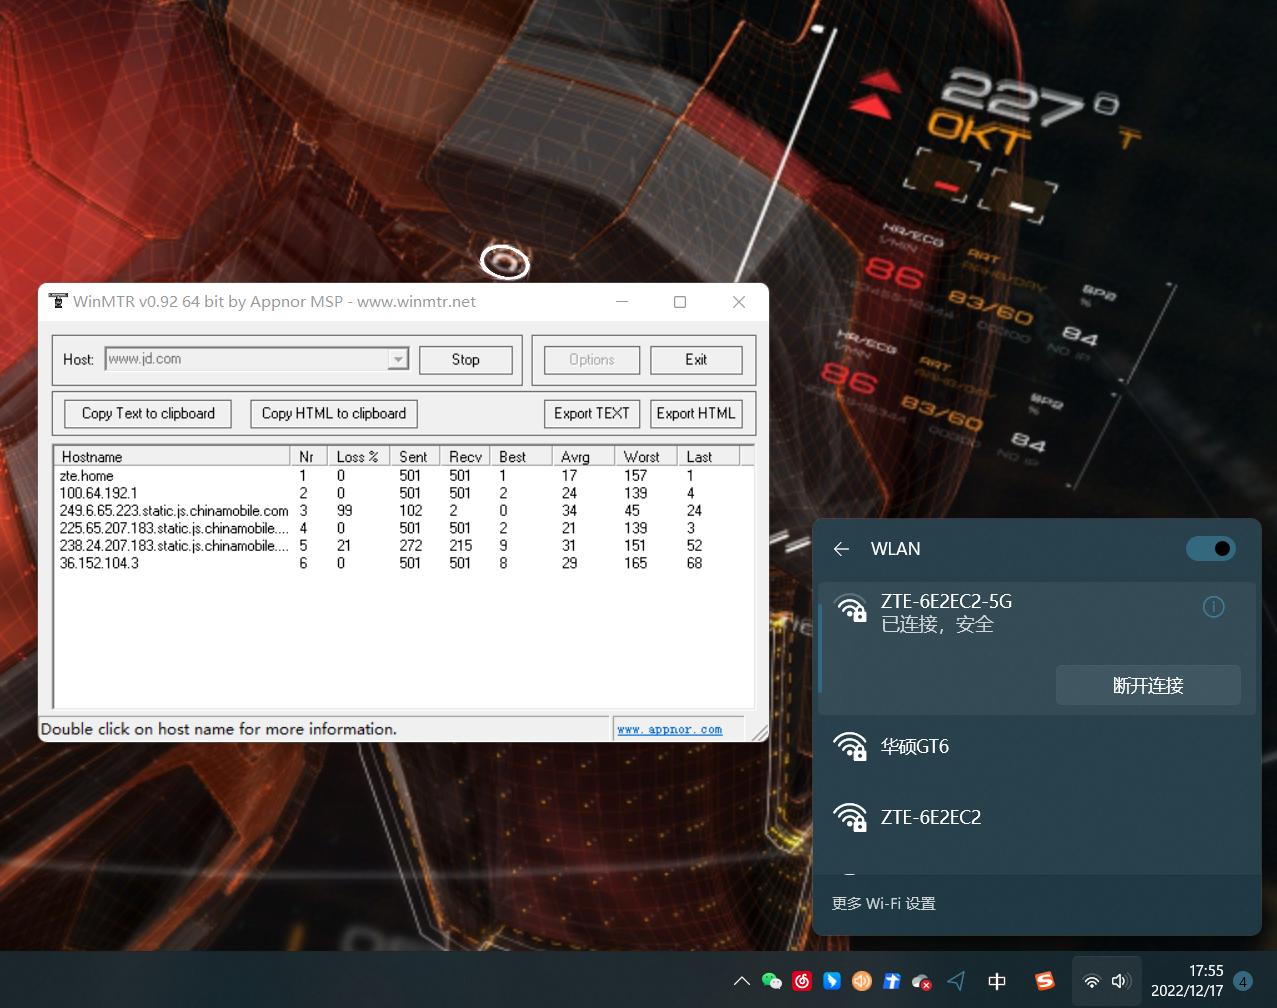The width and height of the screenshot is (1277, 1008).
Task: Open the www.appnor.com link
Action: point(669,729)
